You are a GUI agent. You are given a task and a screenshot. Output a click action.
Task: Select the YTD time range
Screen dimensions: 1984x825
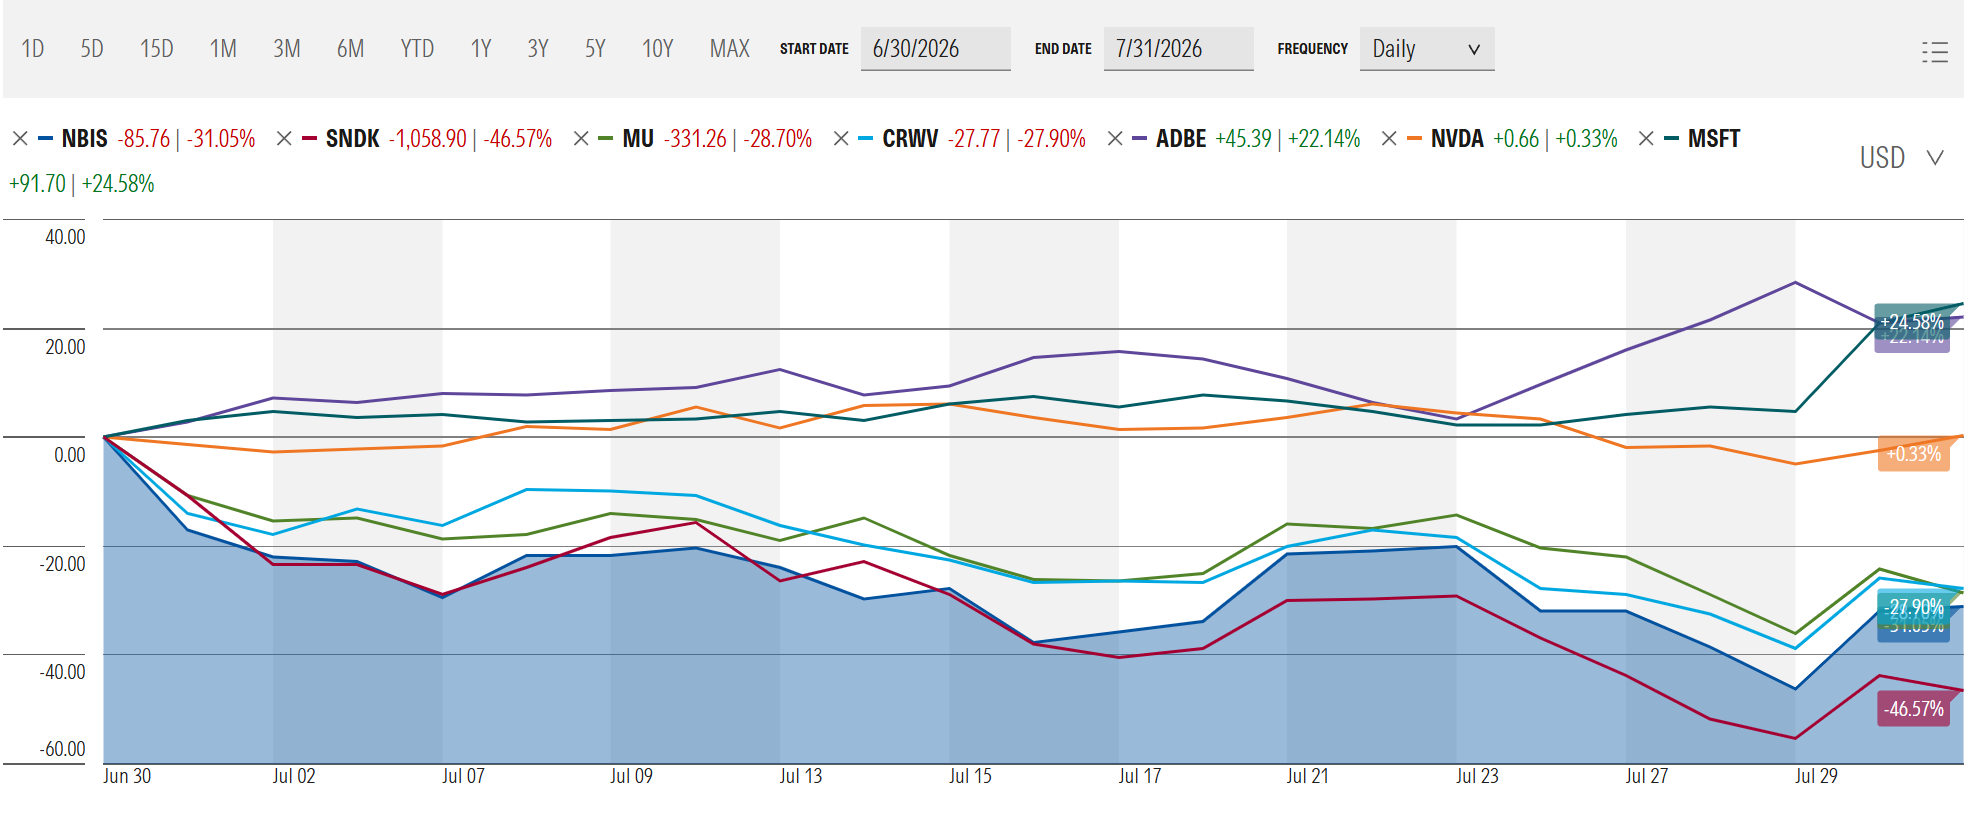pyautogui.click(x=417, y=49)
